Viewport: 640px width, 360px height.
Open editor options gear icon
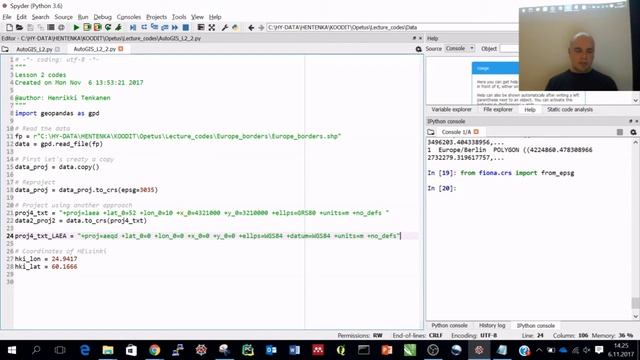tap(418, 49)
